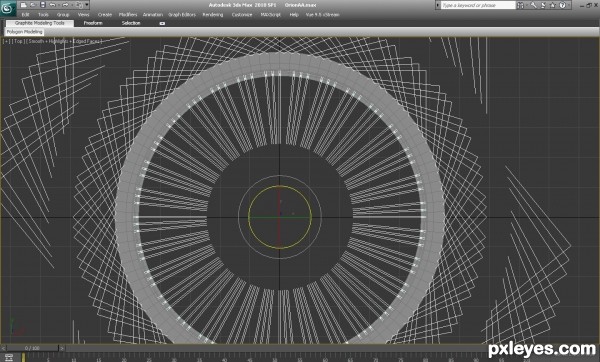Click the Open File icon in quick access toolbar

tap(33, 5)
